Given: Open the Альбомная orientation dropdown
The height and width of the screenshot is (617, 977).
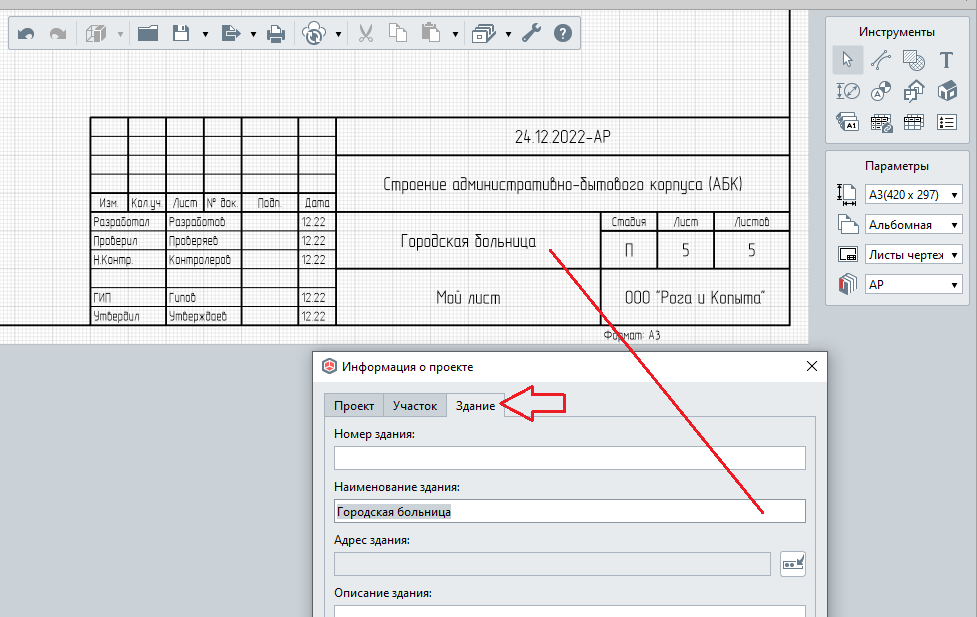Looking at the screenshot, I should click(913, 224).
